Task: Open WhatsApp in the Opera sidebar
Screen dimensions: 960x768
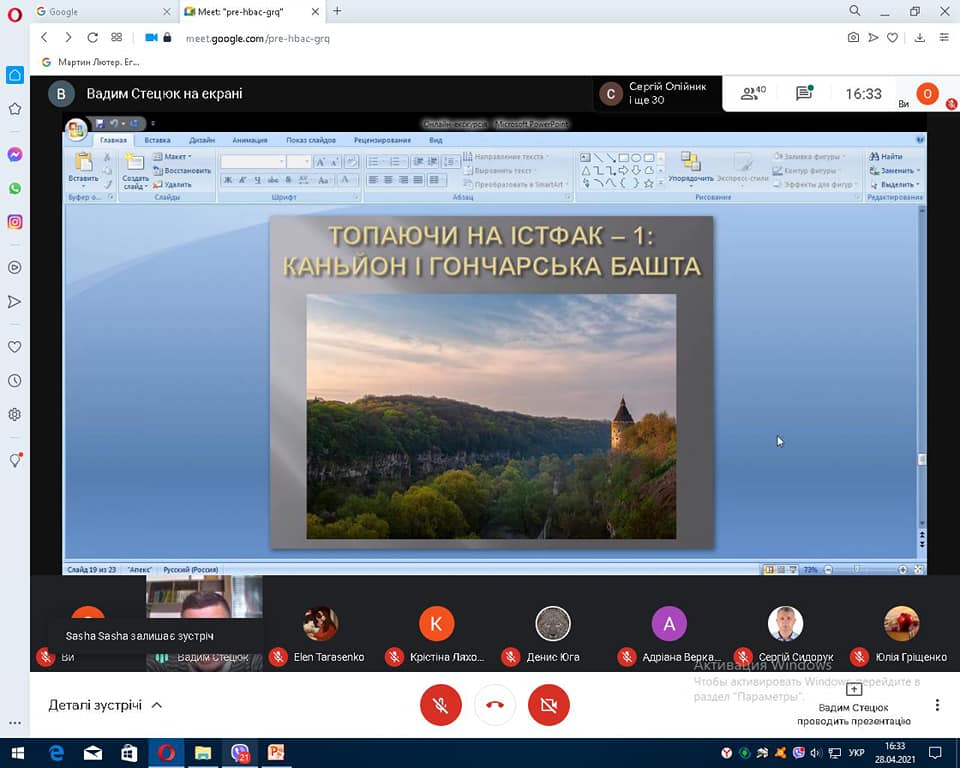Action: click(x=15, y=188)
